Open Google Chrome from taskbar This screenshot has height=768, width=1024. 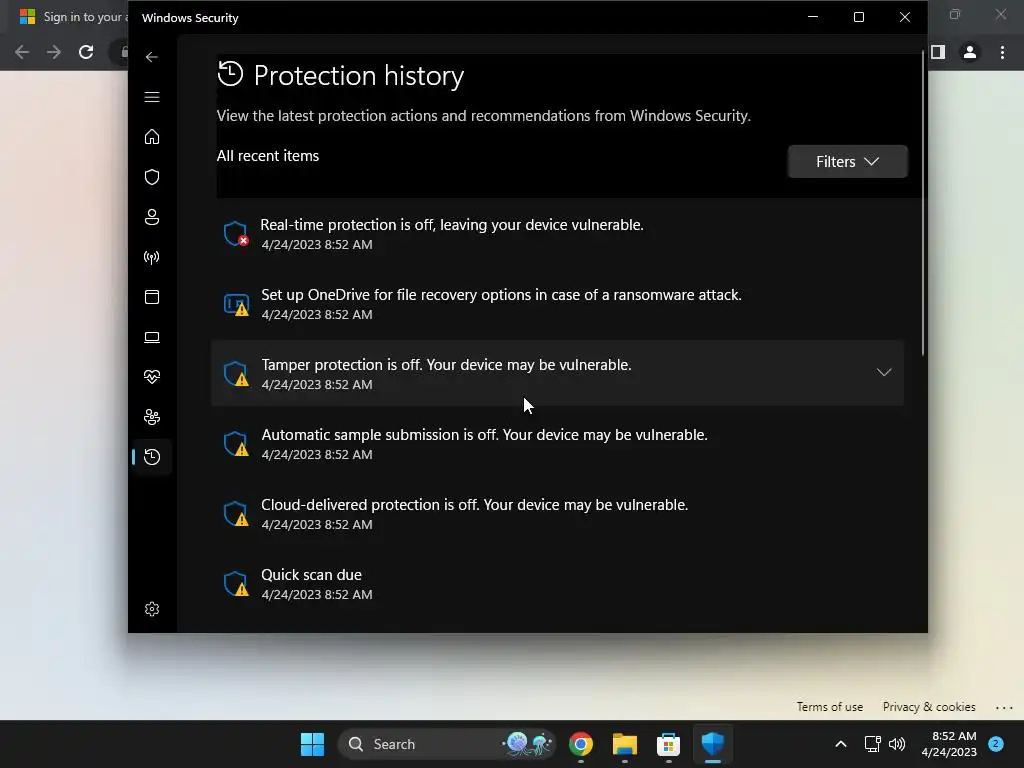click(581, 744)
